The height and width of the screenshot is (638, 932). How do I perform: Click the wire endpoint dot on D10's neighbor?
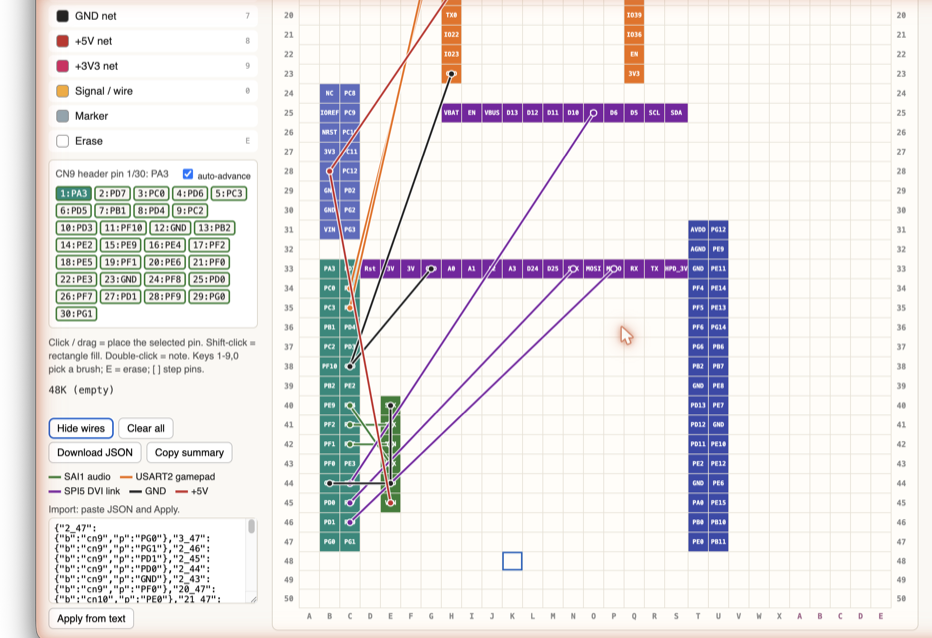click(x=593, y=113)
